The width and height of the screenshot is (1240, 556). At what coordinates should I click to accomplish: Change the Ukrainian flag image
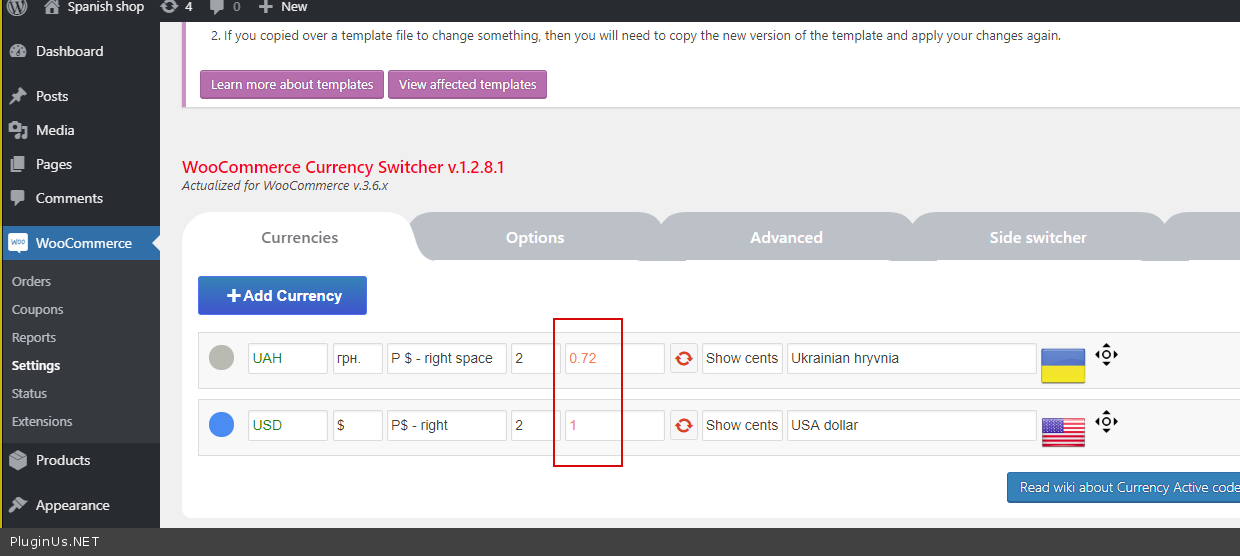[1063, 365]
